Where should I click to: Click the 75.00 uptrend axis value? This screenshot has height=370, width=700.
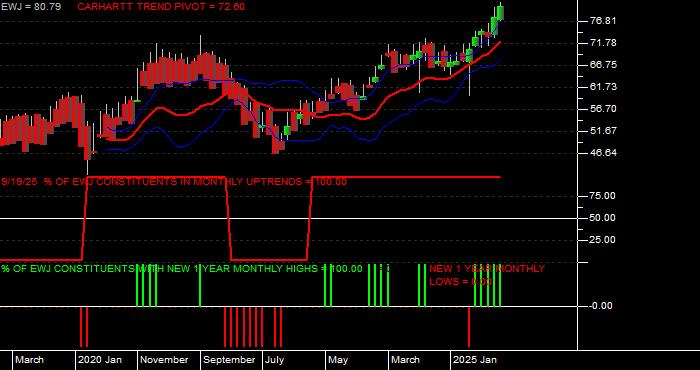(x=603, y=196)
